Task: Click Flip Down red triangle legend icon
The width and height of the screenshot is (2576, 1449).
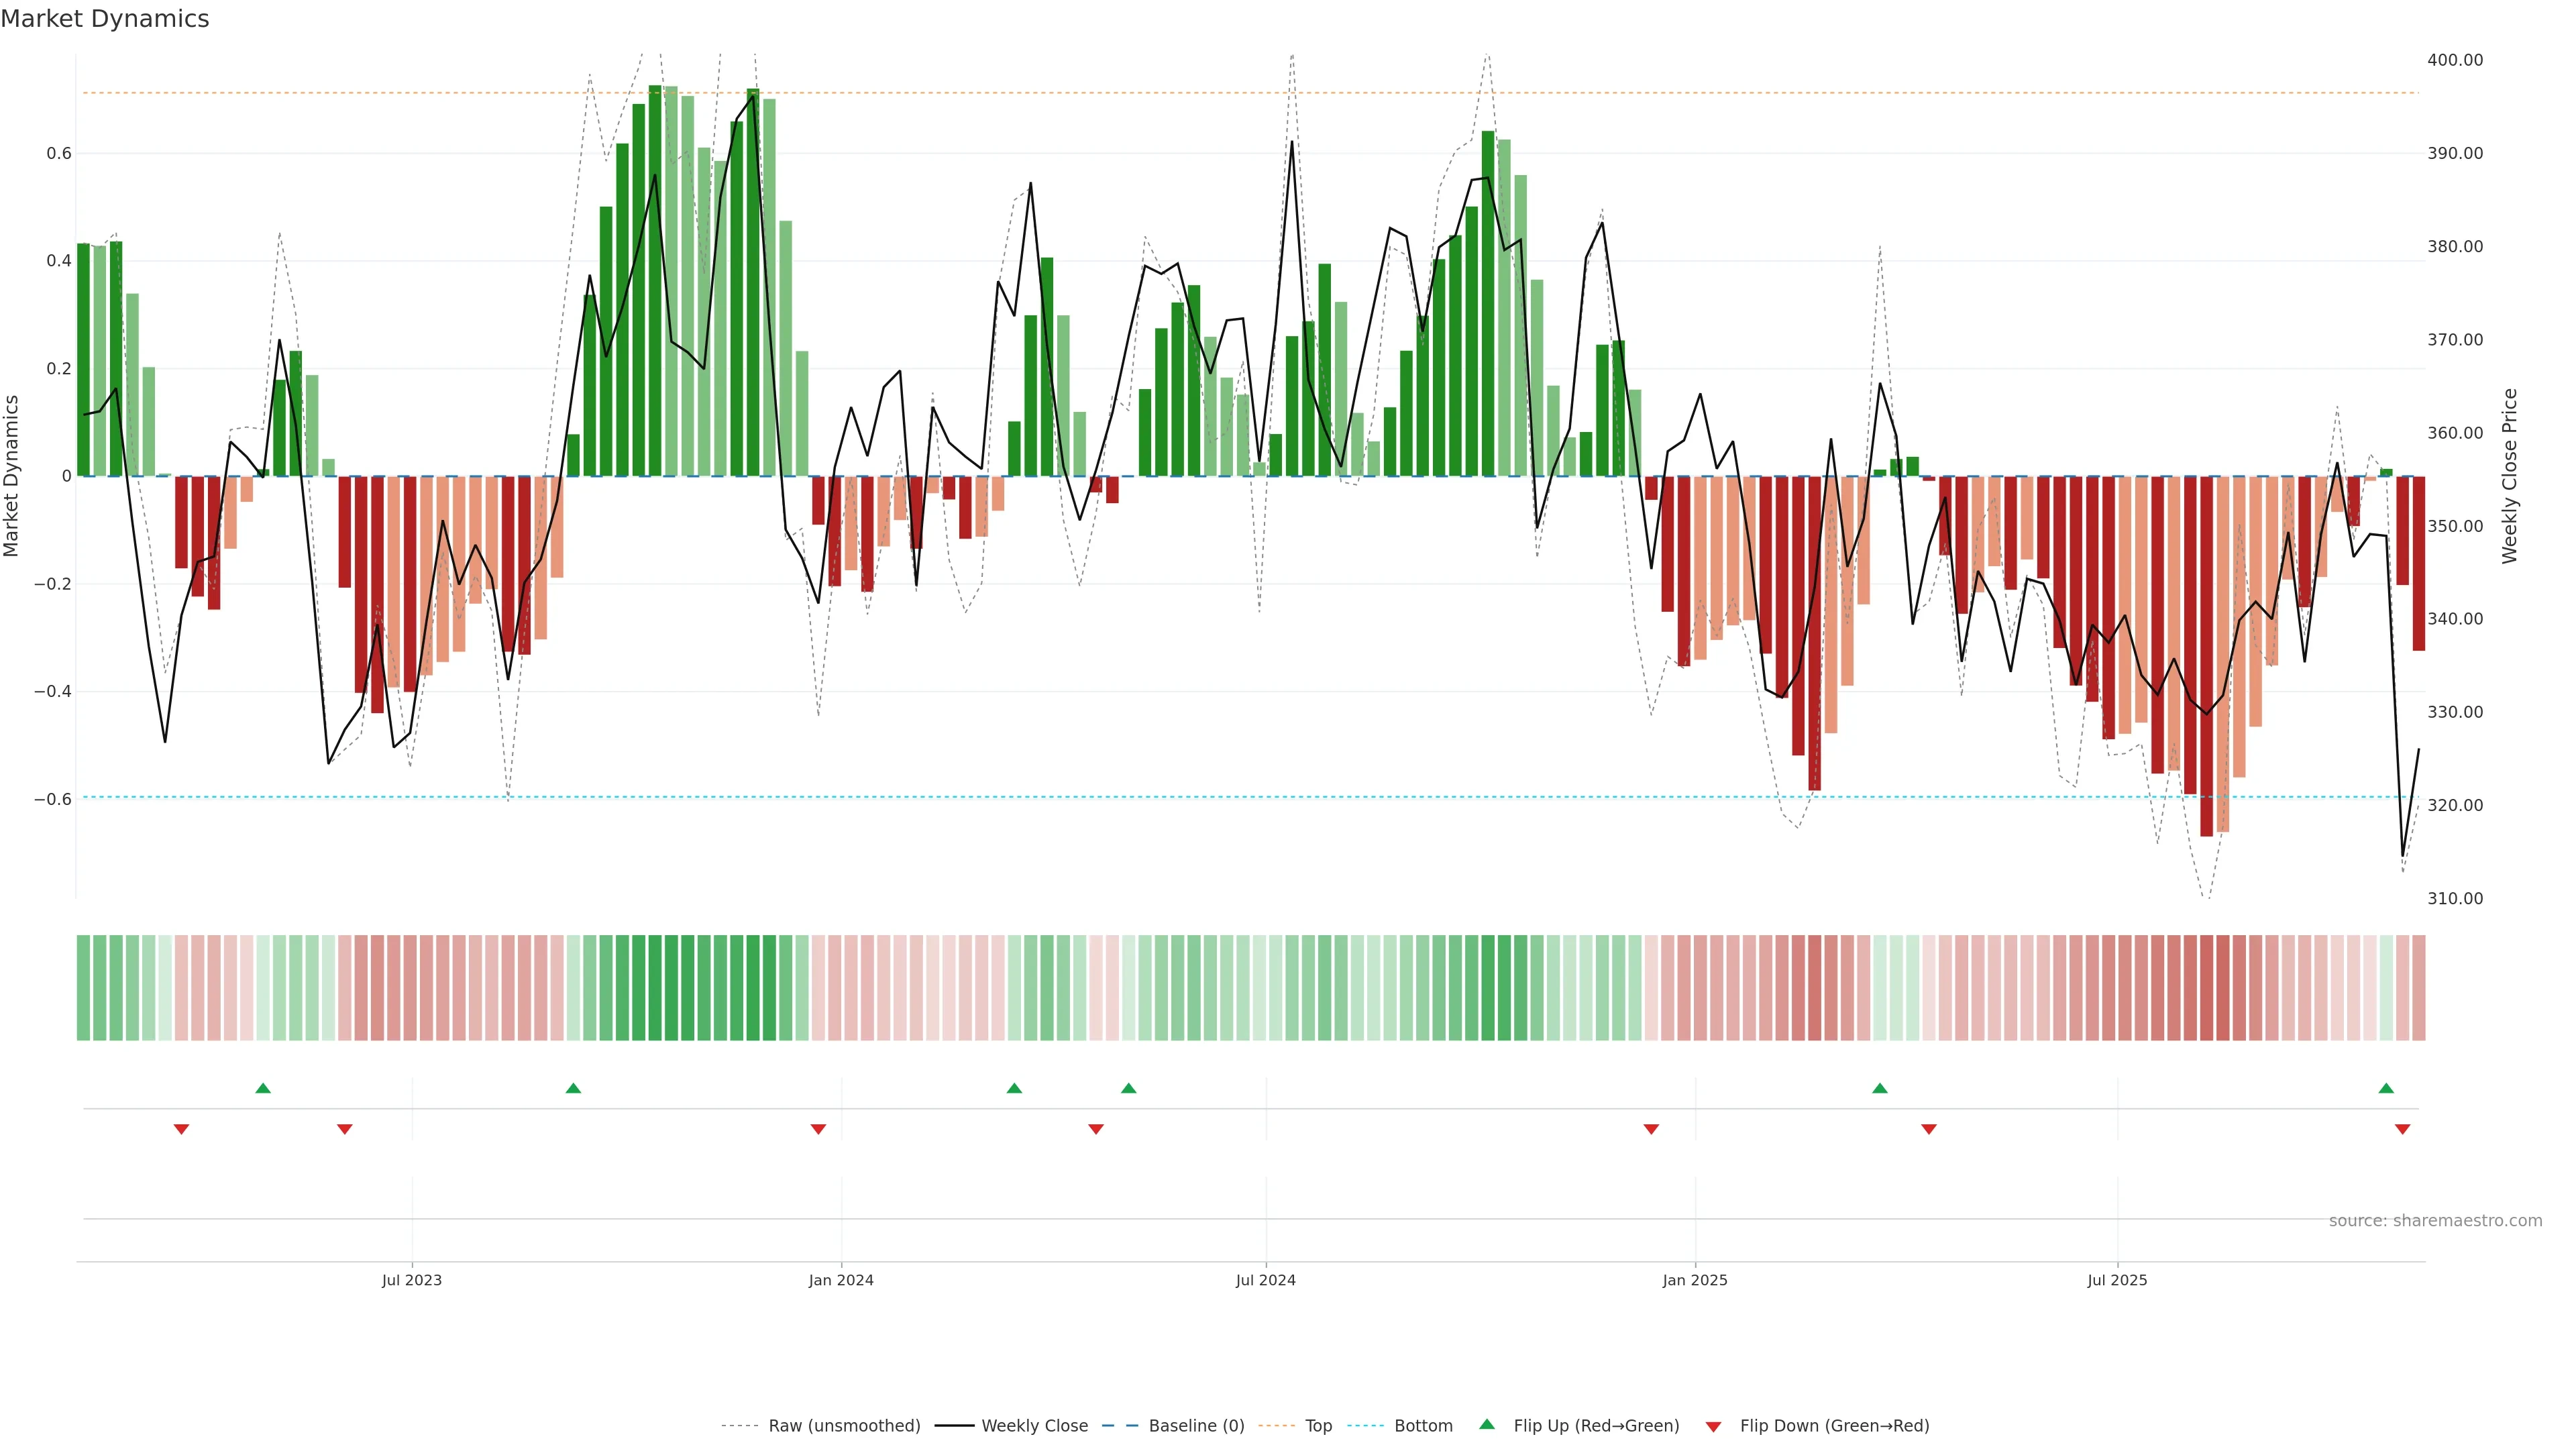Action: tap(1713, 1427)
